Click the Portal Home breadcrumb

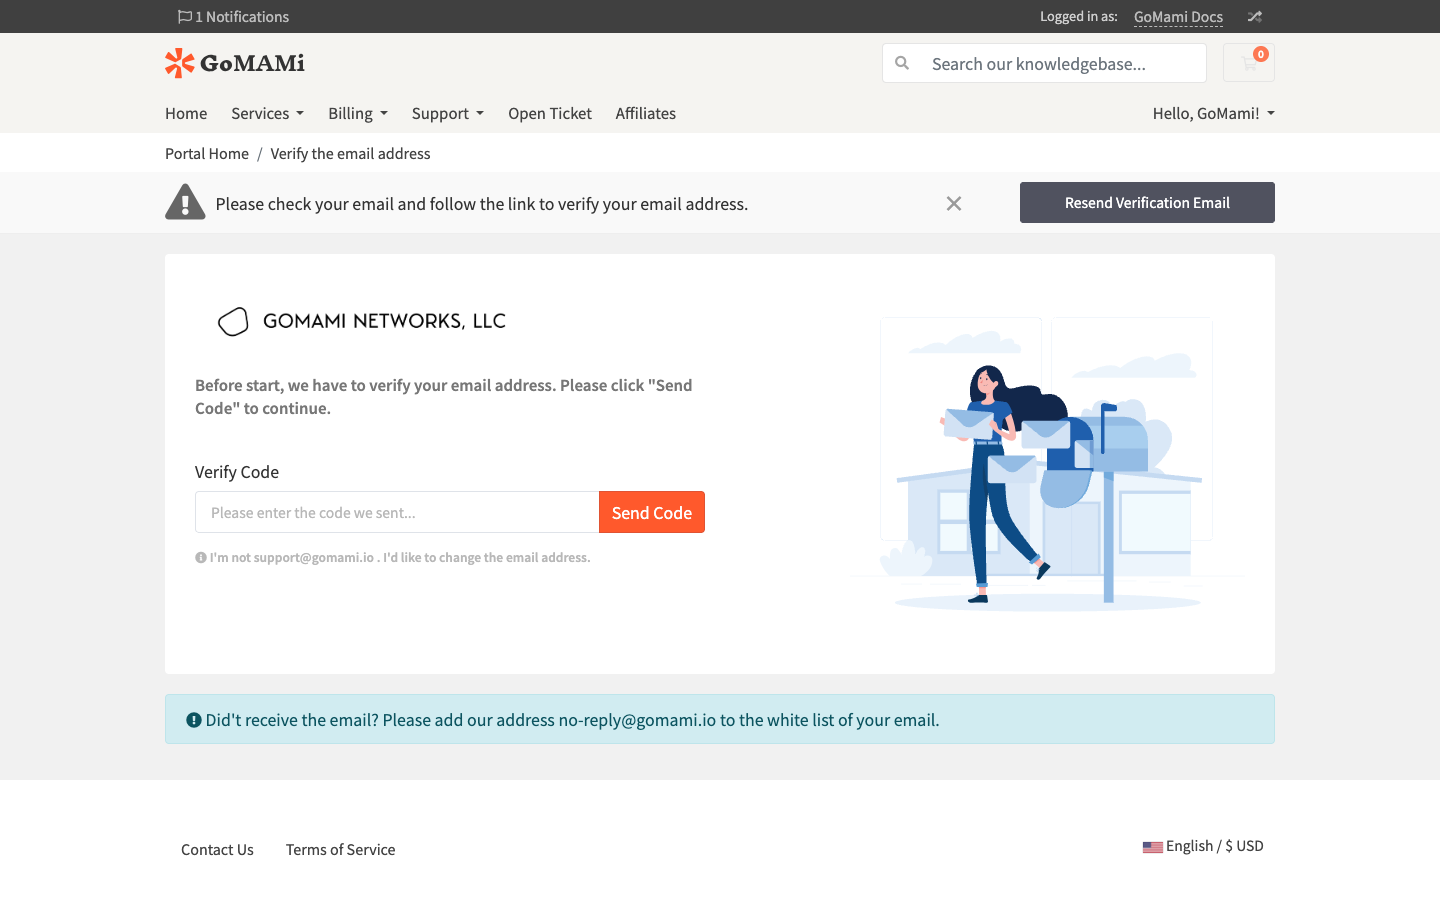(x=207, y=153)
